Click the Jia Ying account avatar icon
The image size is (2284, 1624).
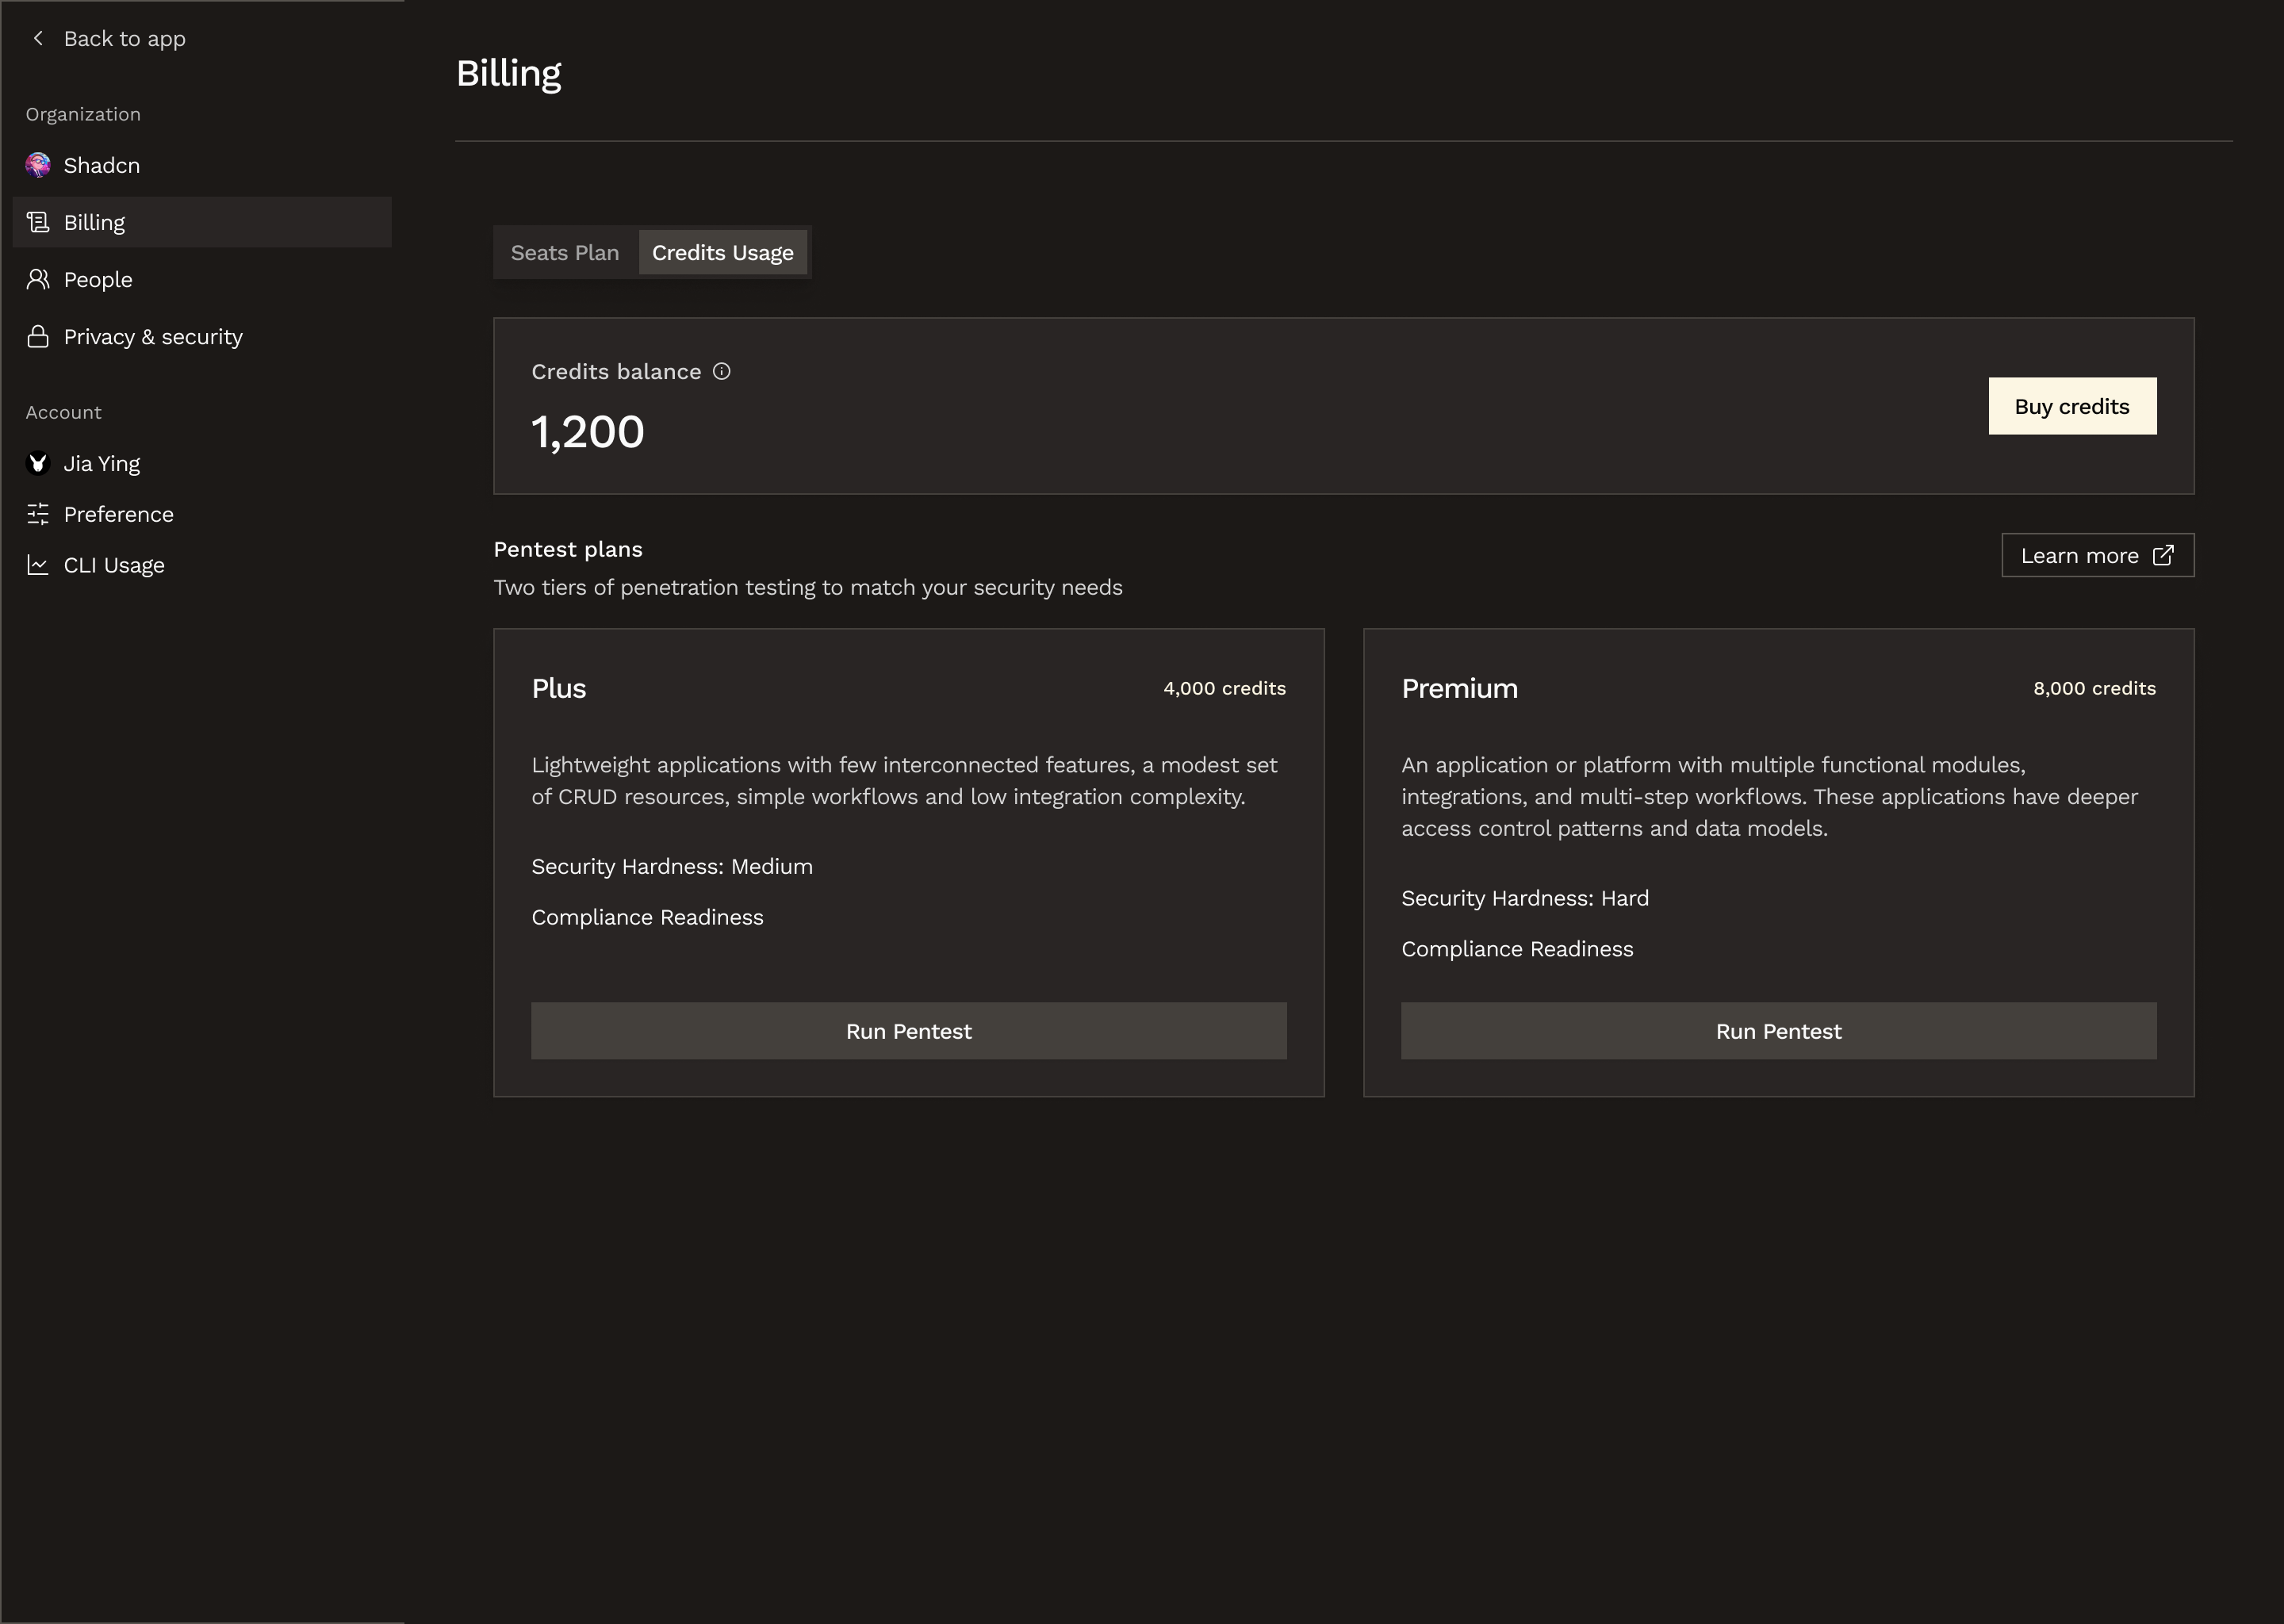38,463
